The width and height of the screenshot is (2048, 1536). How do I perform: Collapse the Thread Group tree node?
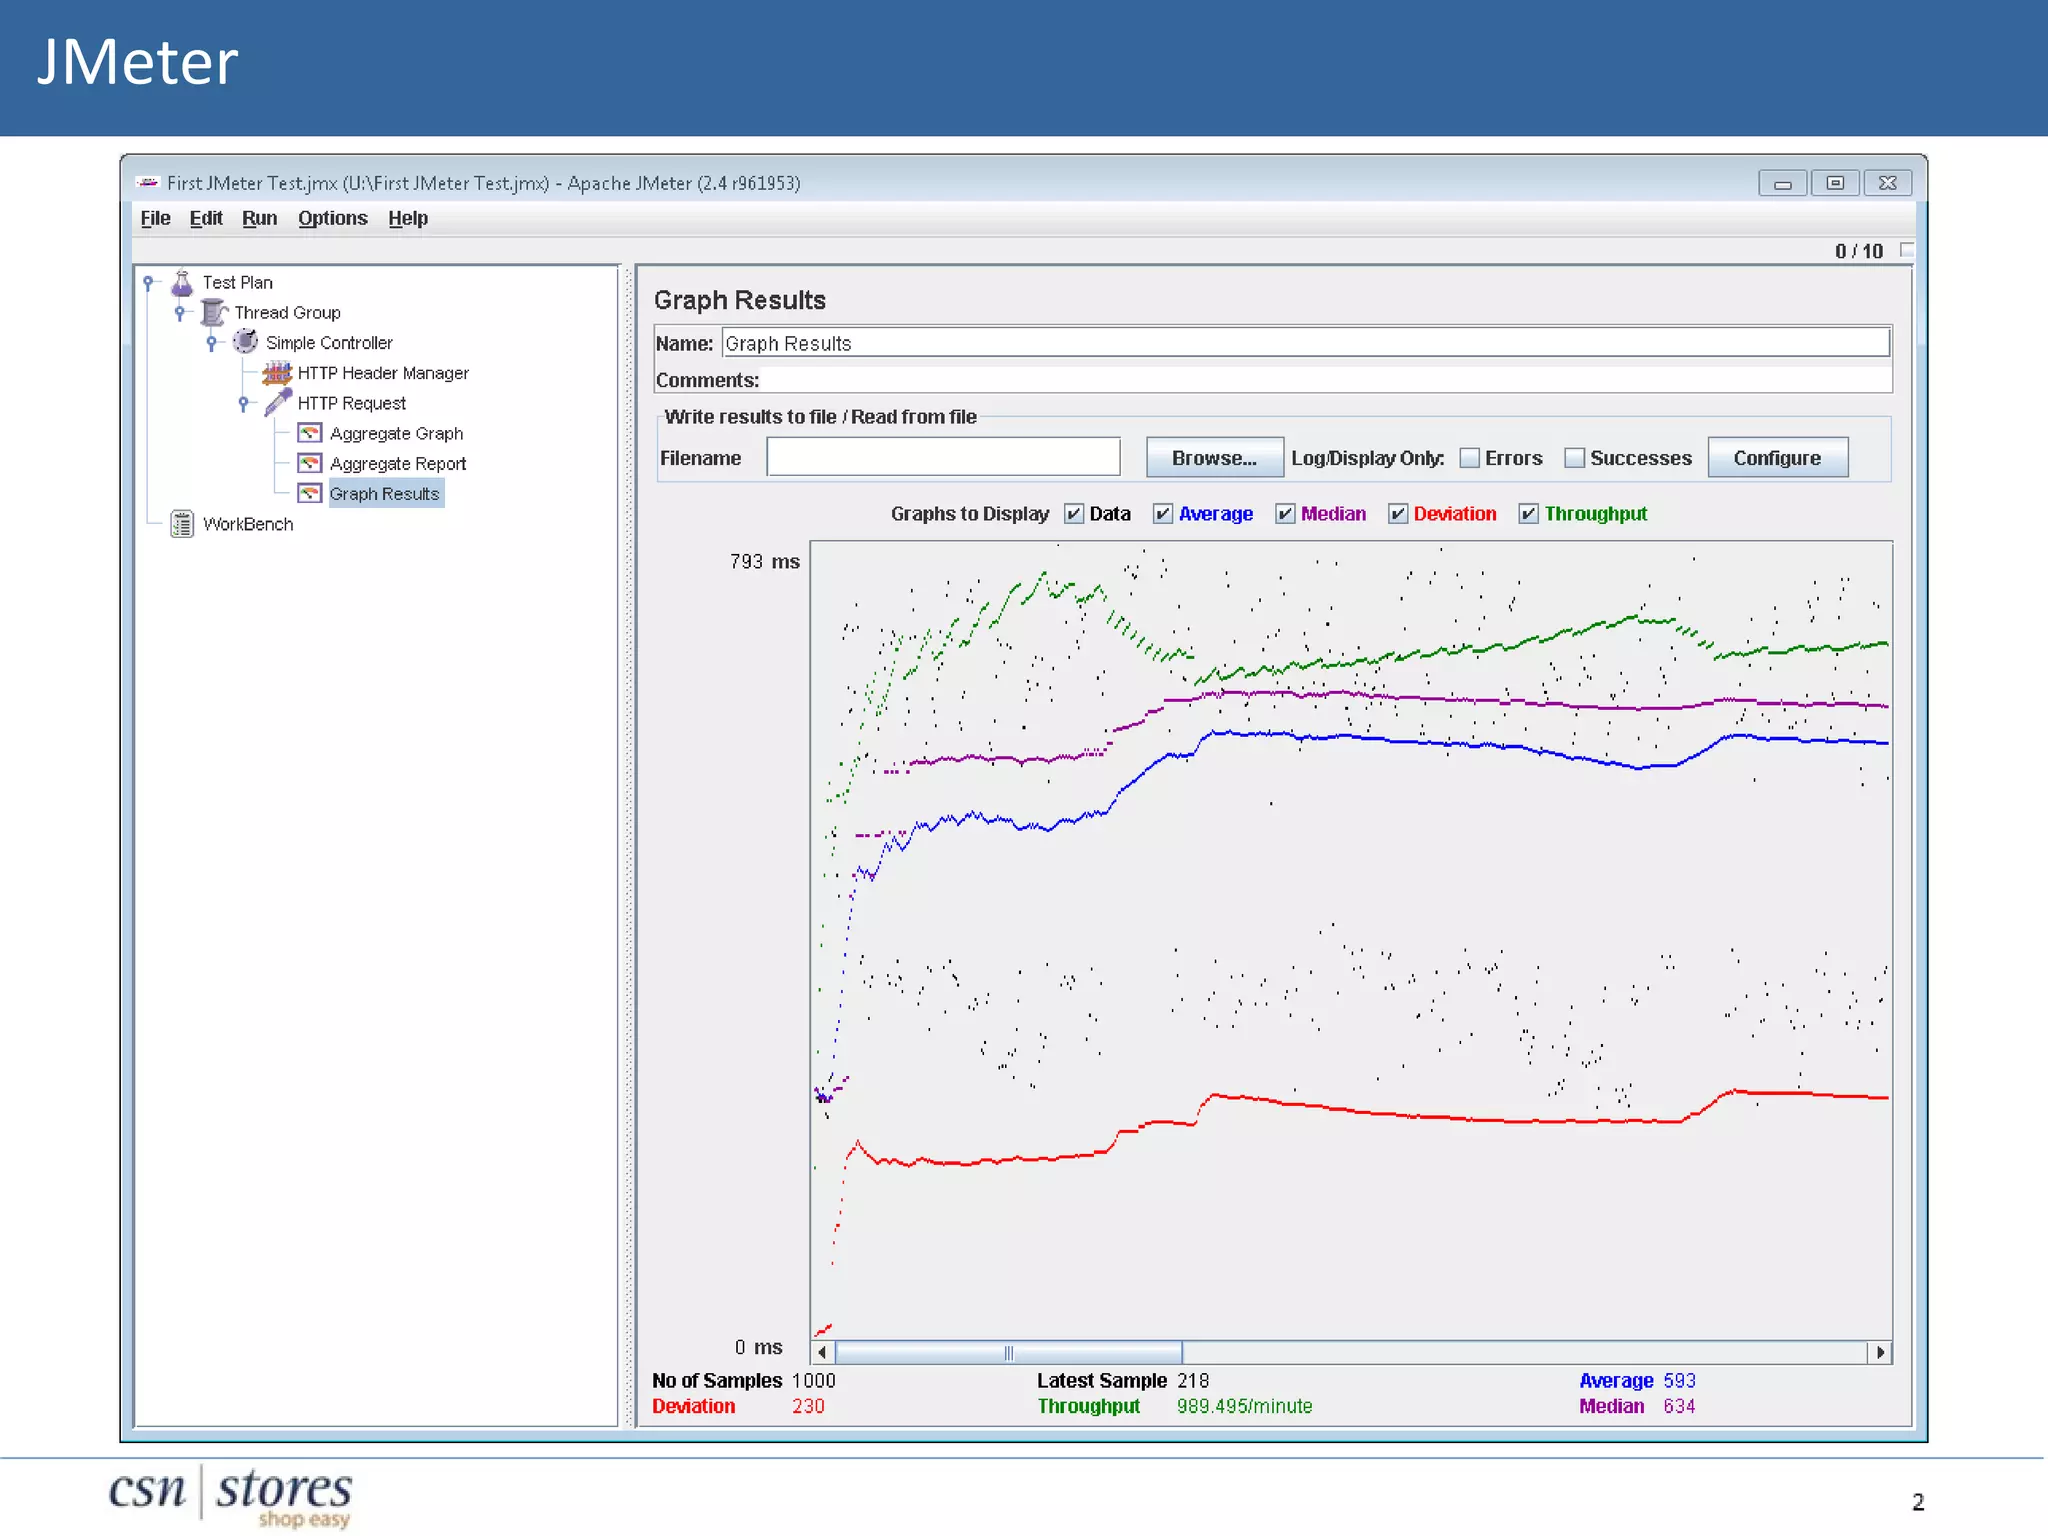pos(180,313)
